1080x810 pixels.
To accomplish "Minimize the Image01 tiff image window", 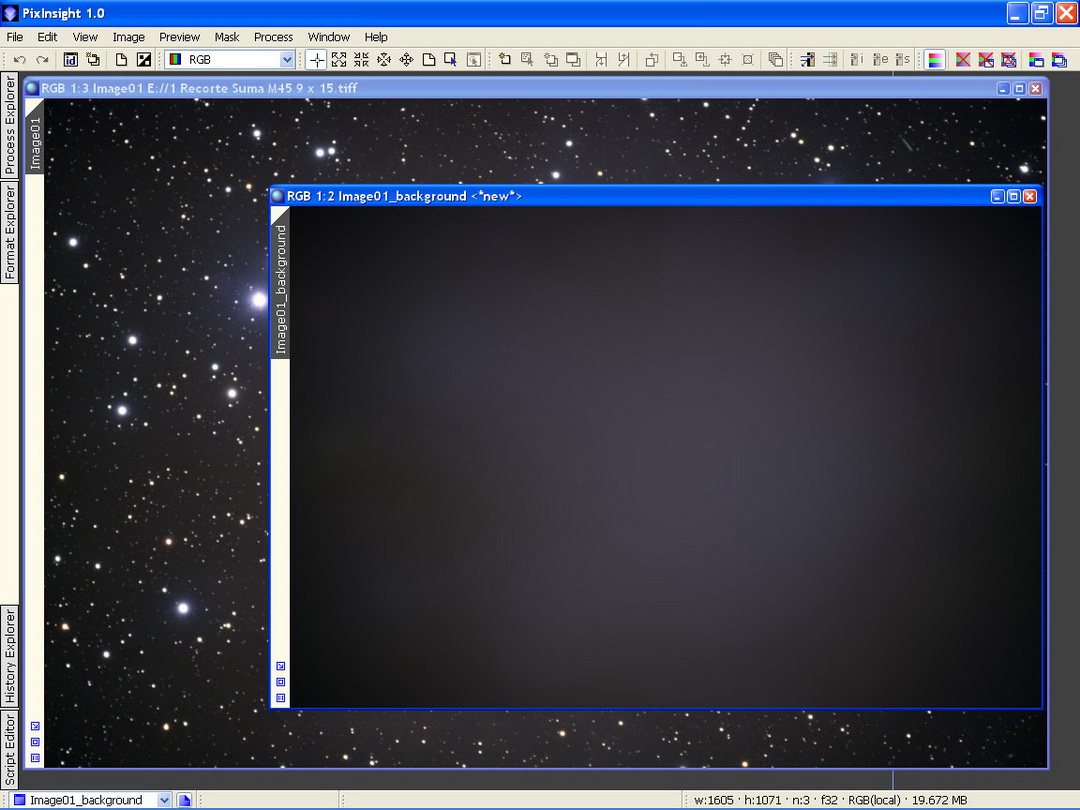I will 1004,88.
